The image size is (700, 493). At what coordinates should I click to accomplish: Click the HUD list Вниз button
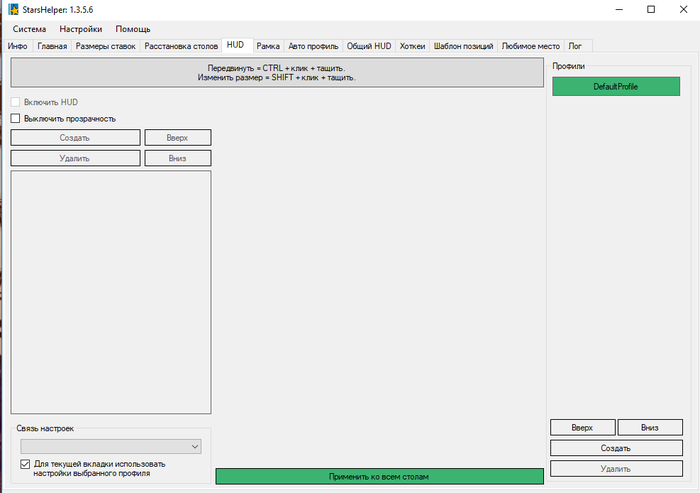tap(178, 158)
